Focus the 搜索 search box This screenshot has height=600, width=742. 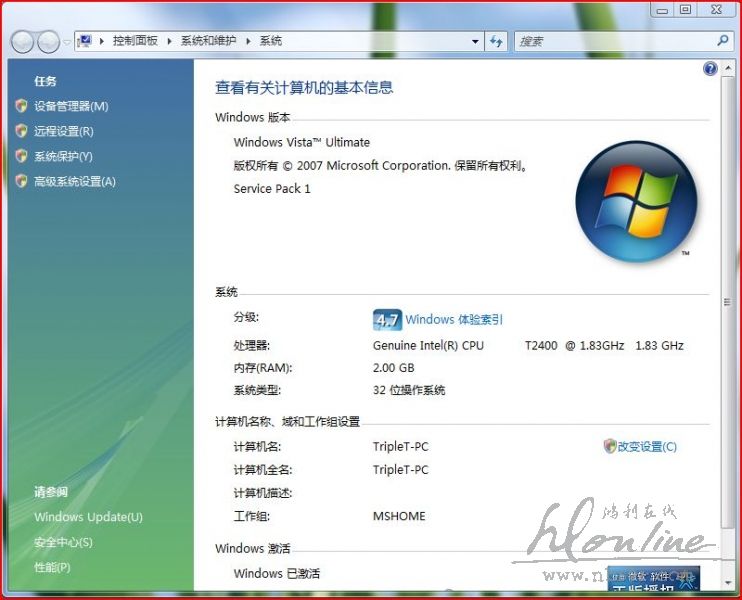pyautogui.click(x=615, y=42)
